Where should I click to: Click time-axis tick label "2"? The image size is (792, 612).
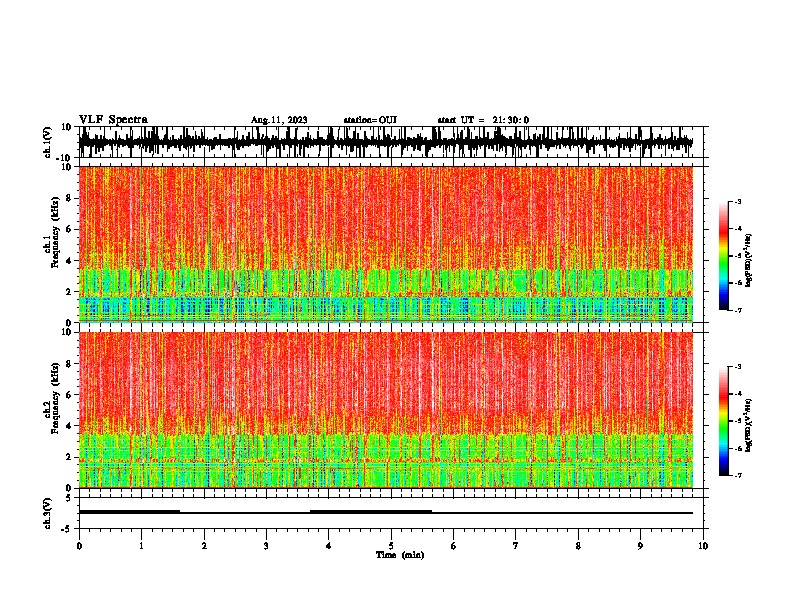204,546
